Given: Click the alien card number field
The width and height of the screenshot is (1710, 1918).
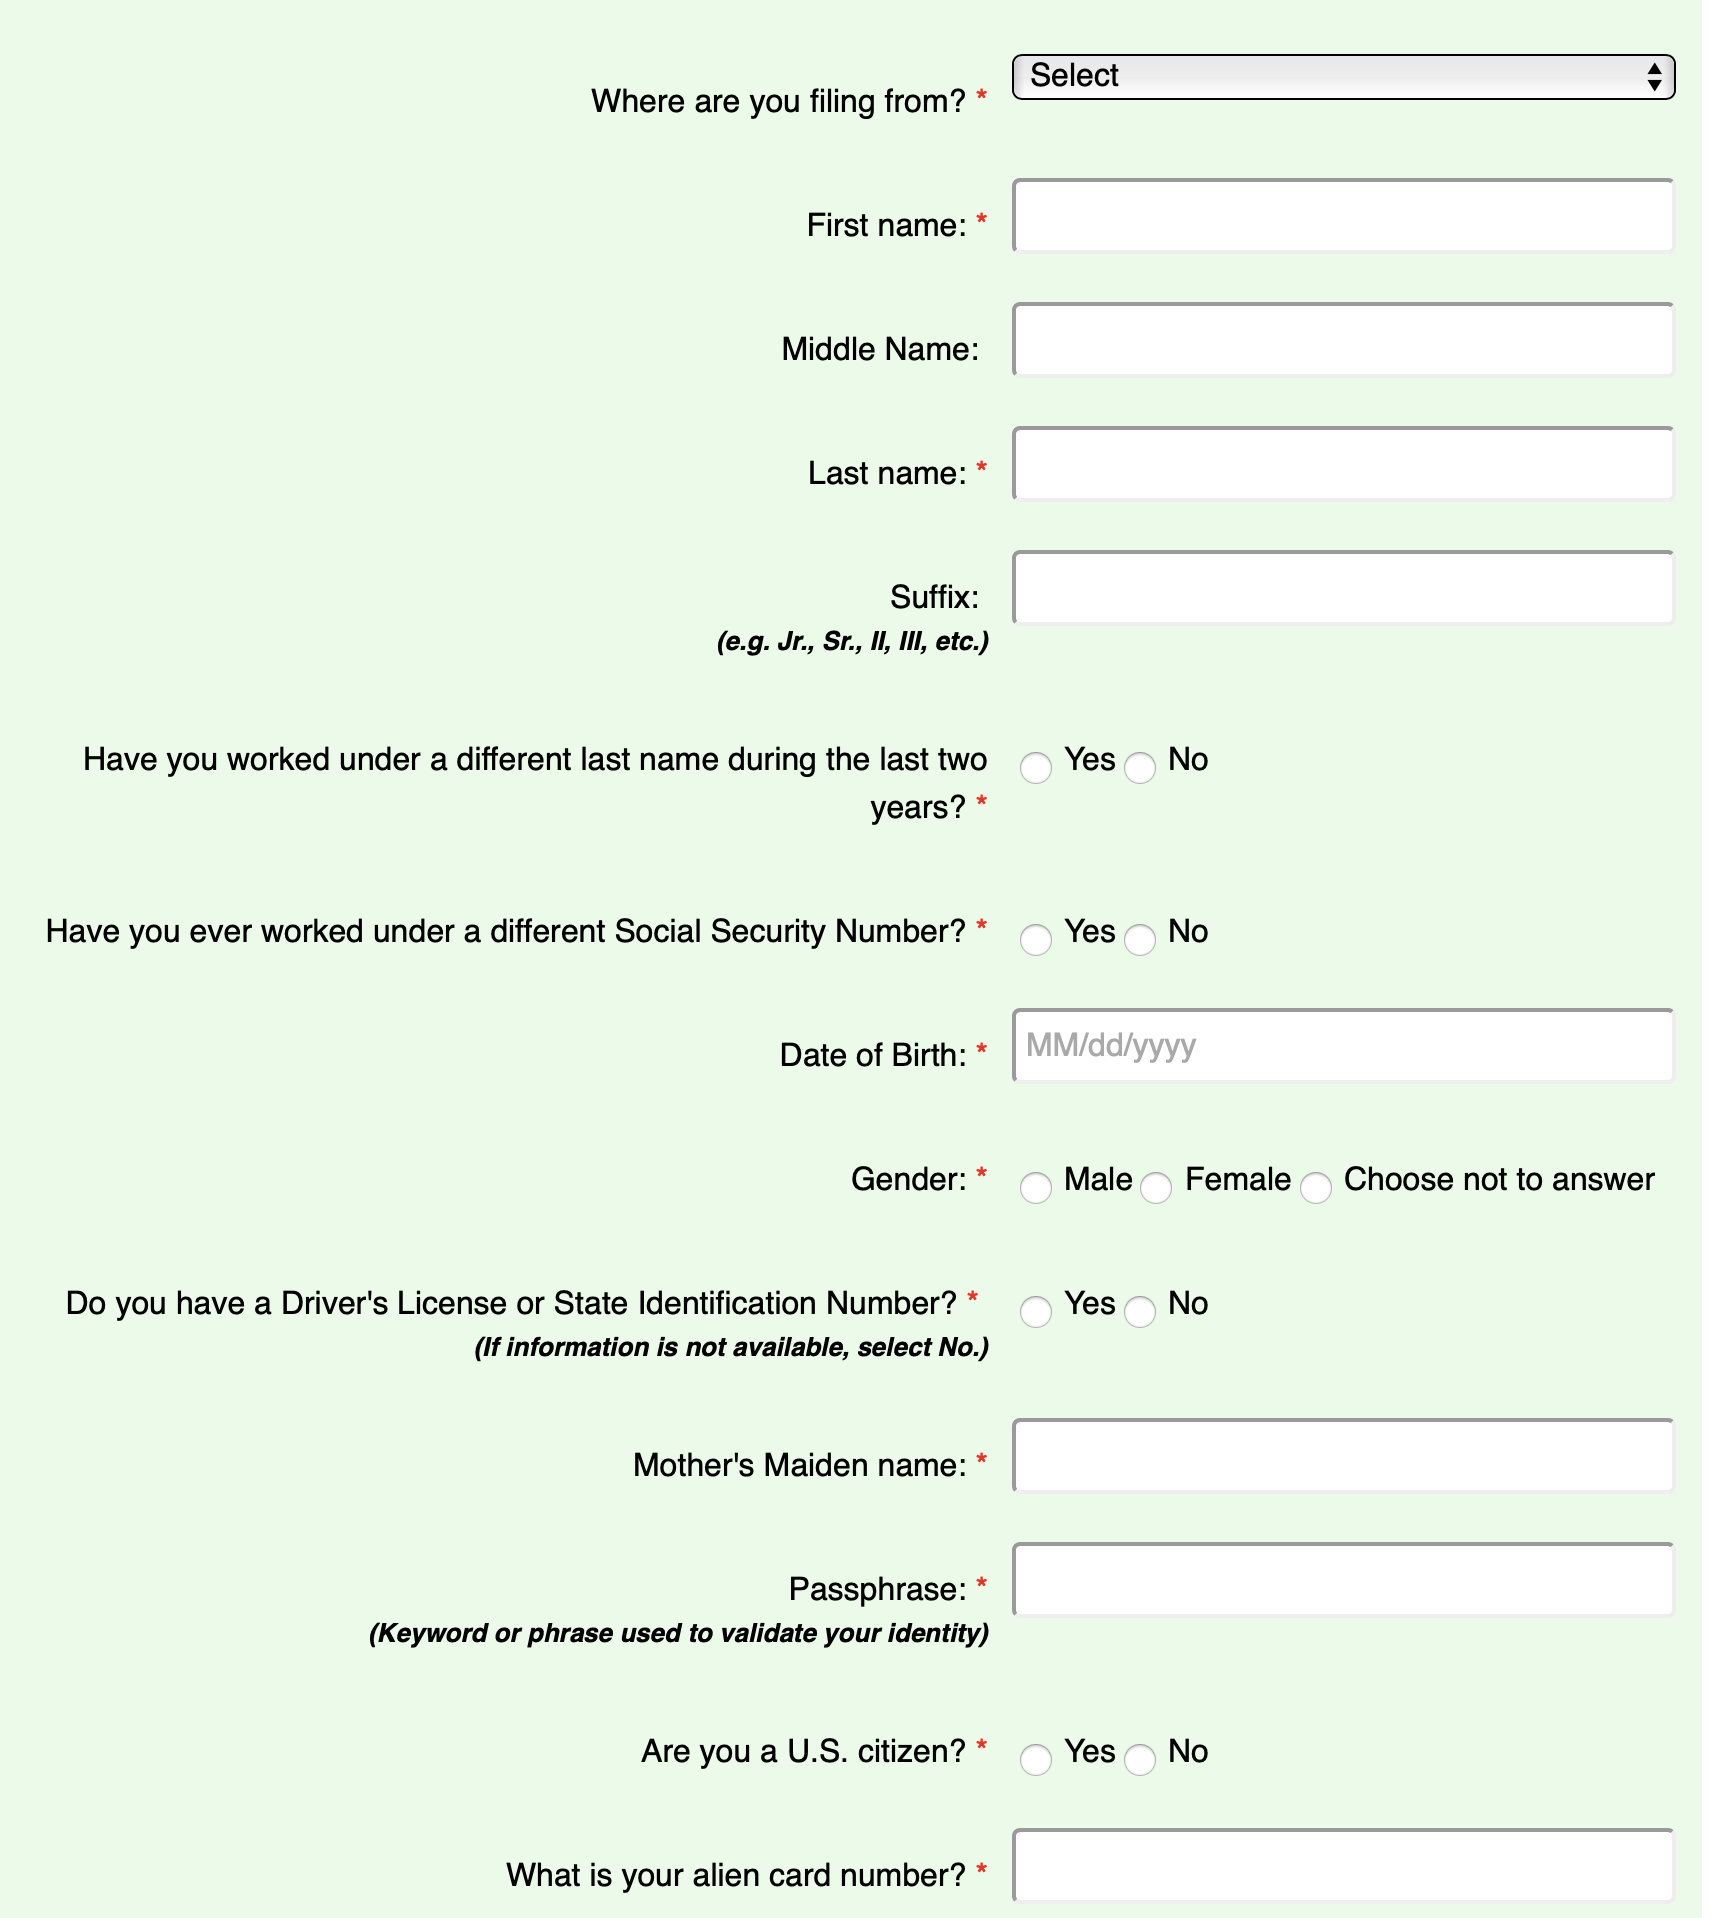Looking at the screenshot, I should tap(1343, 1866).
